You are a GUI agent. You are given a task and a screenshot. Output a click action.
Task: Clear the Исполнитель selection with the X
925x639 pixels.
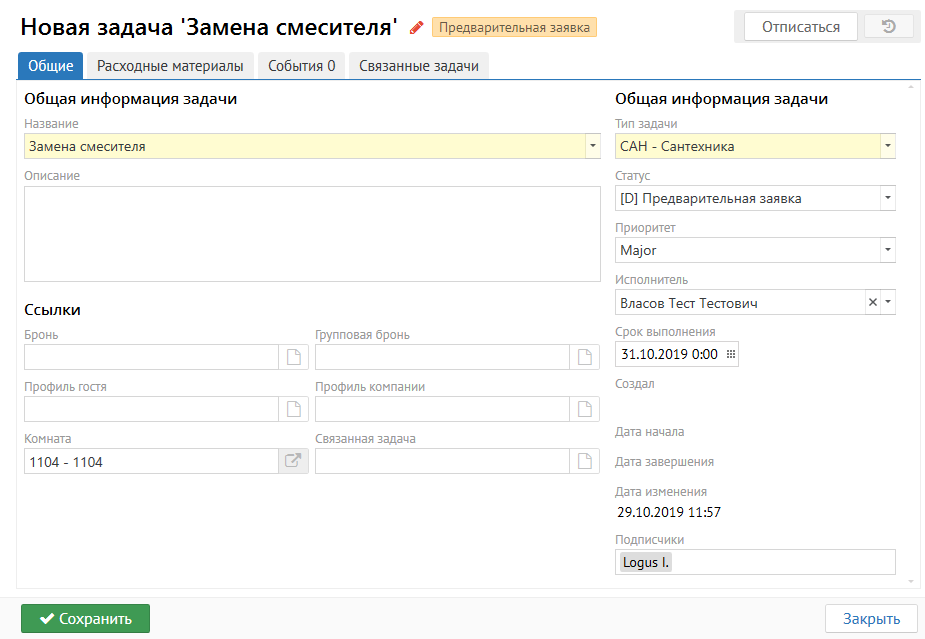872,302
